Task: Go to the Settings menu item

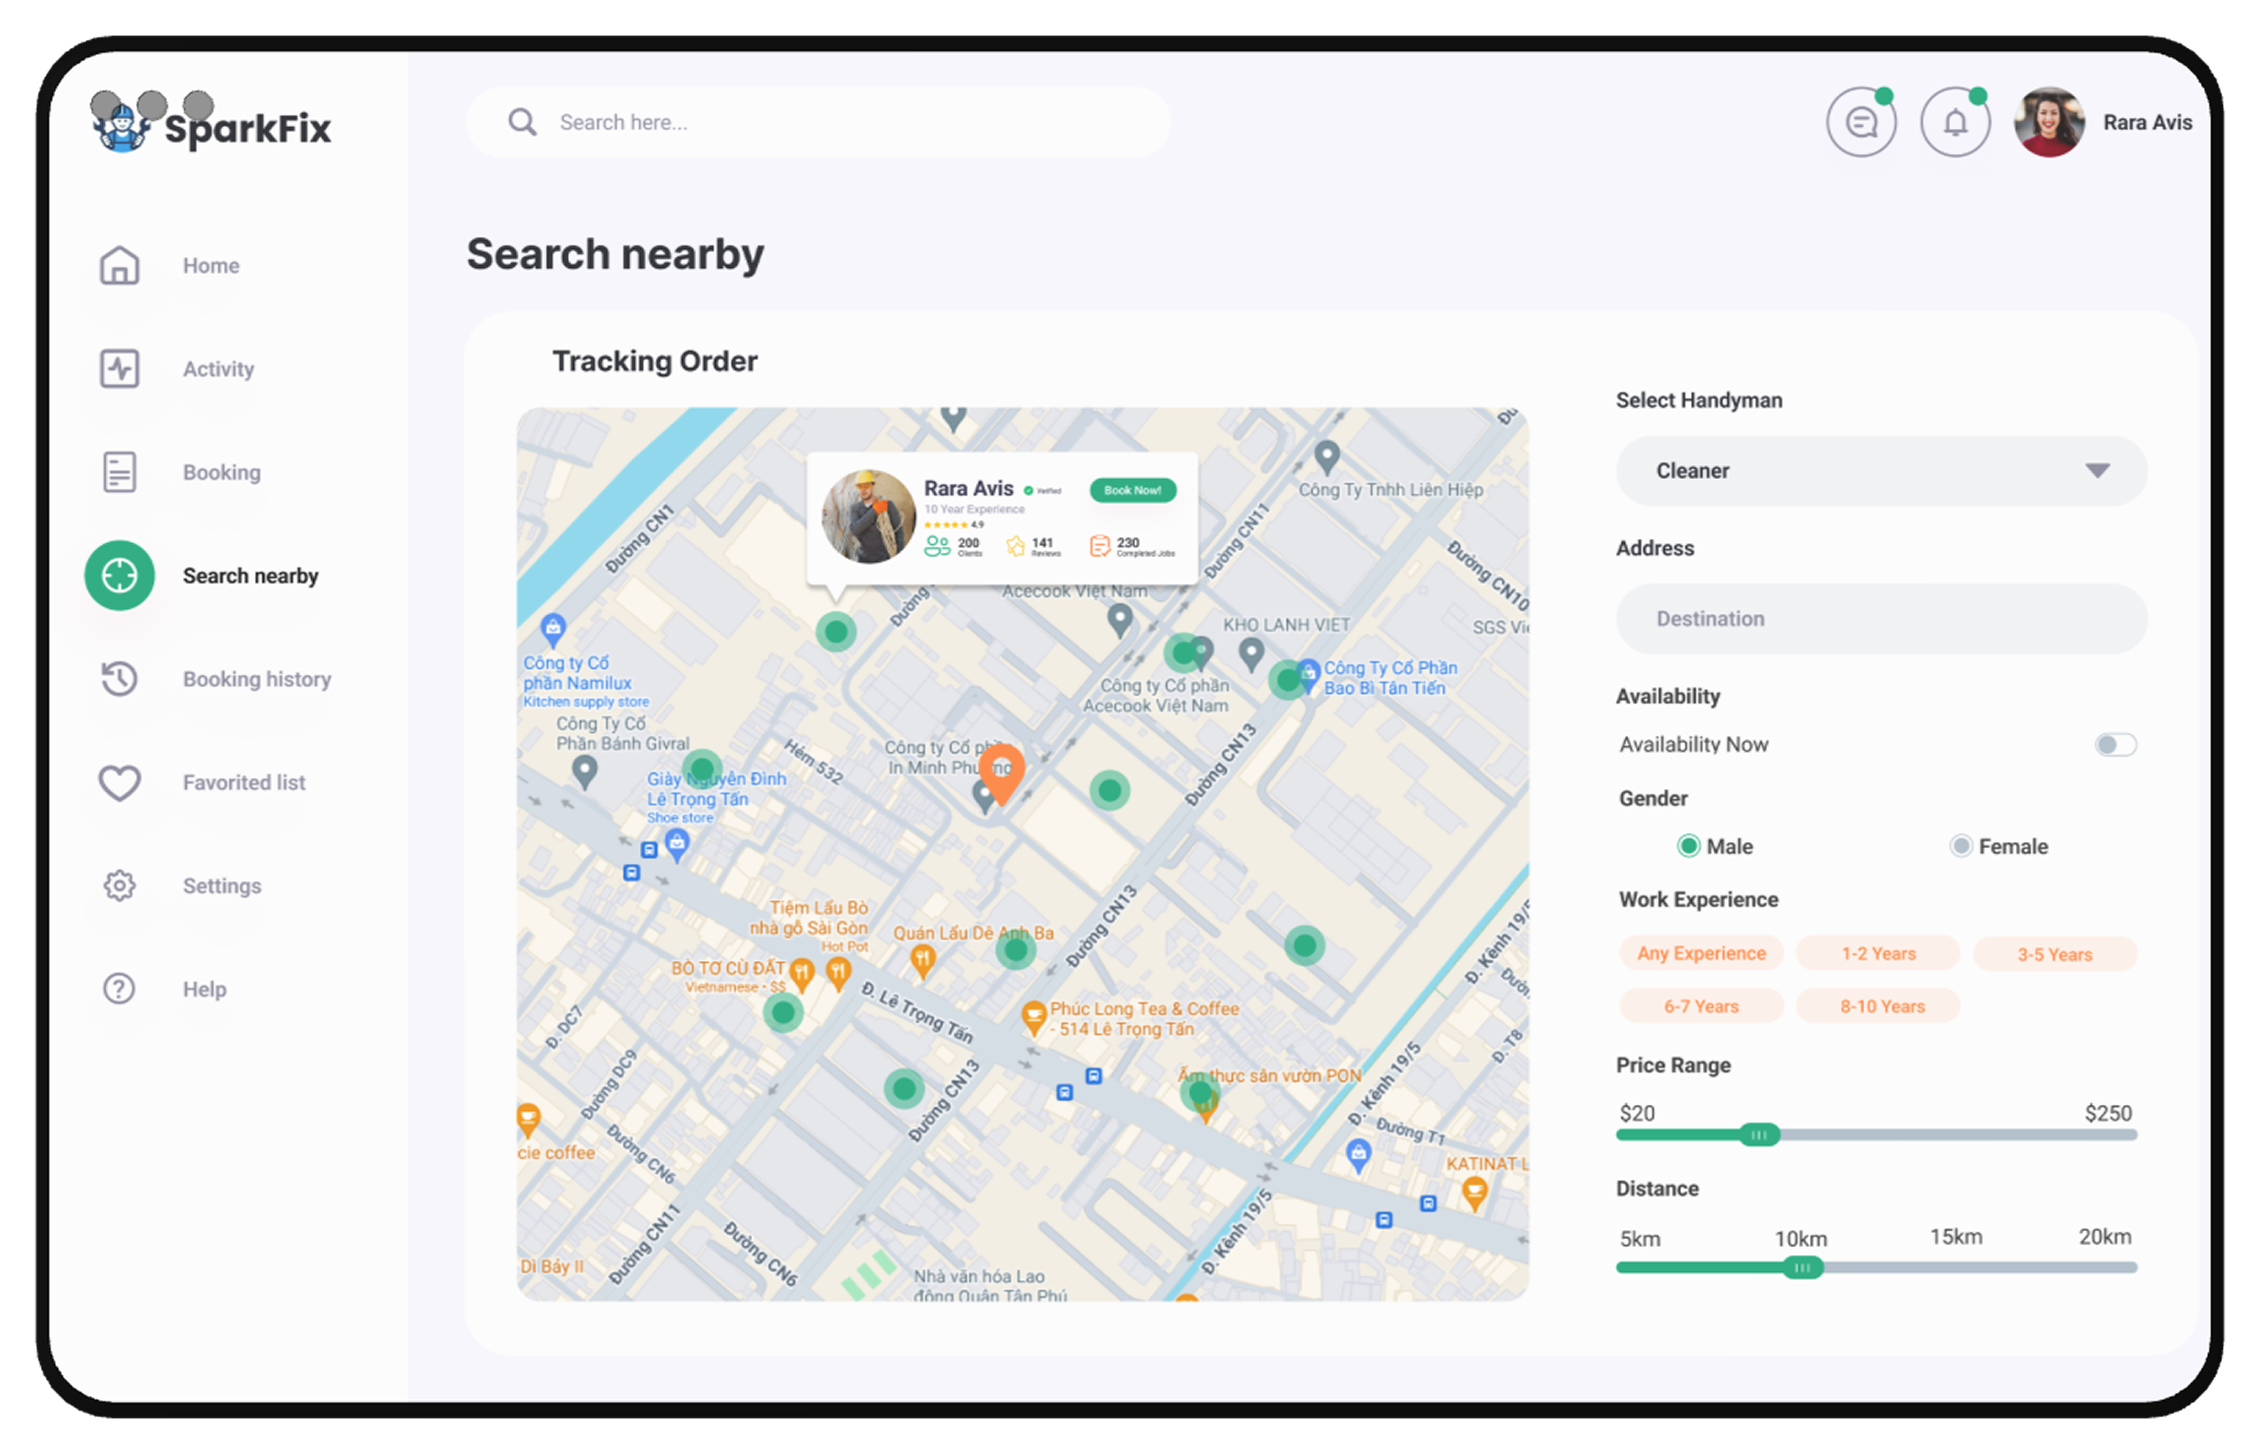Action: click(x=119, y=885)
